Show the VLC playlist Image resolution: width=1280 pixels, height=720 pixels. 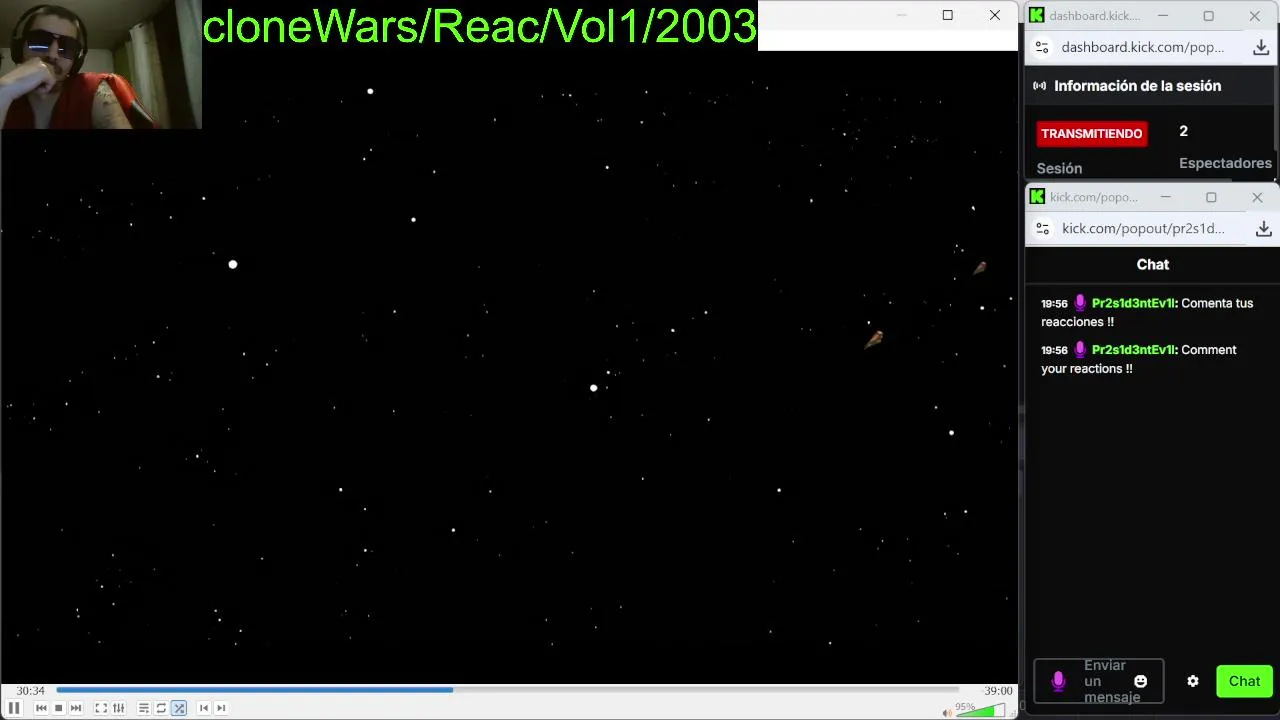click(144, 708)
